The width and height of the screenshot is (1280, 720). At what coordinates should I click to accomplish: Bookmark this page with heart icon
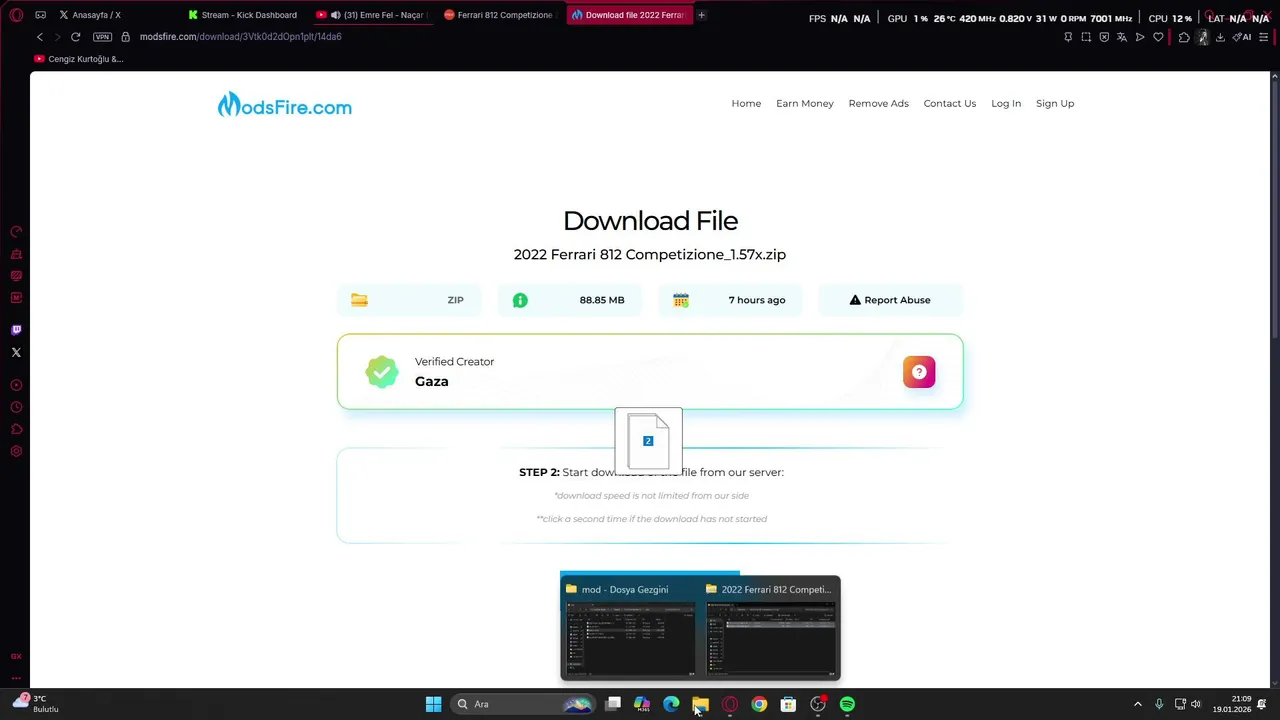1158,37
